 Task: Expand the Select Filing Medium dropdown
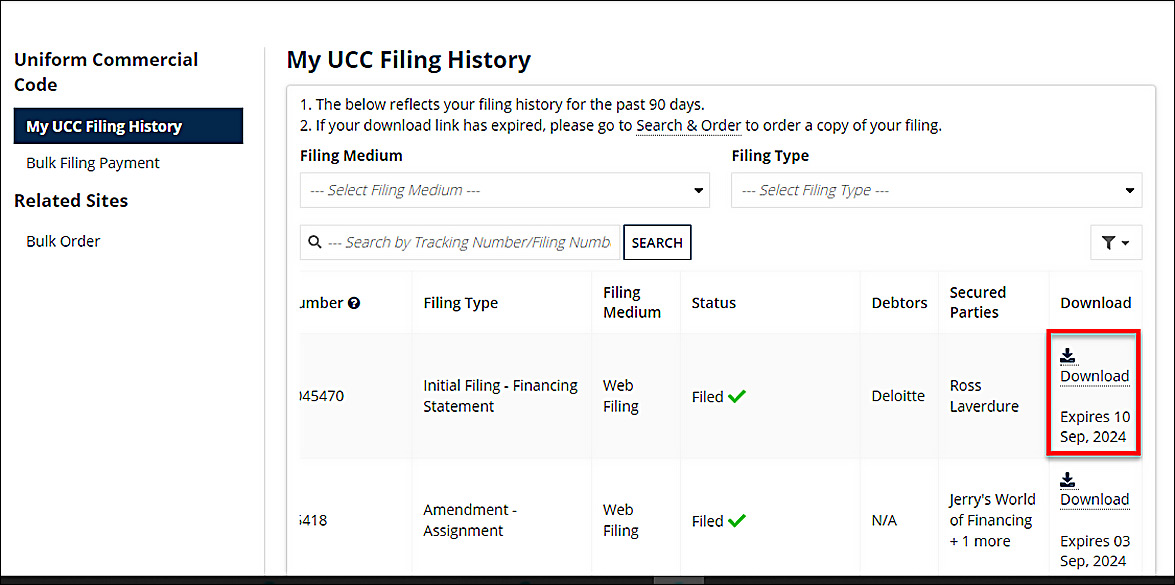coord(504,190)
